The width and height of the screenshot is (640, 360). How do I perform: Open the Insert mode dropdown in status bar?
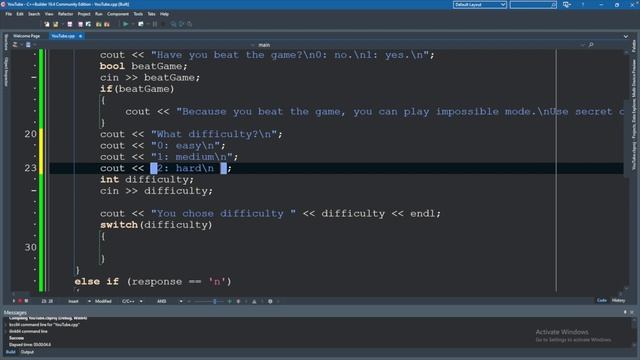(x=89, y=301)
